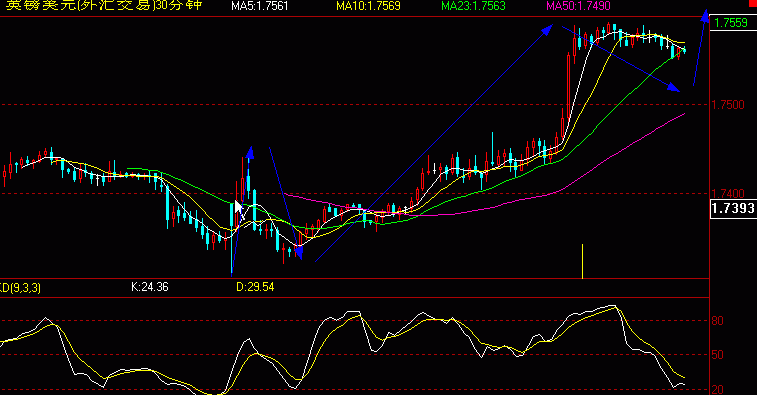Select the MA50:1.7490 indicator label
The height and width of the screenshot is (395, 757).
pos(578,6)
